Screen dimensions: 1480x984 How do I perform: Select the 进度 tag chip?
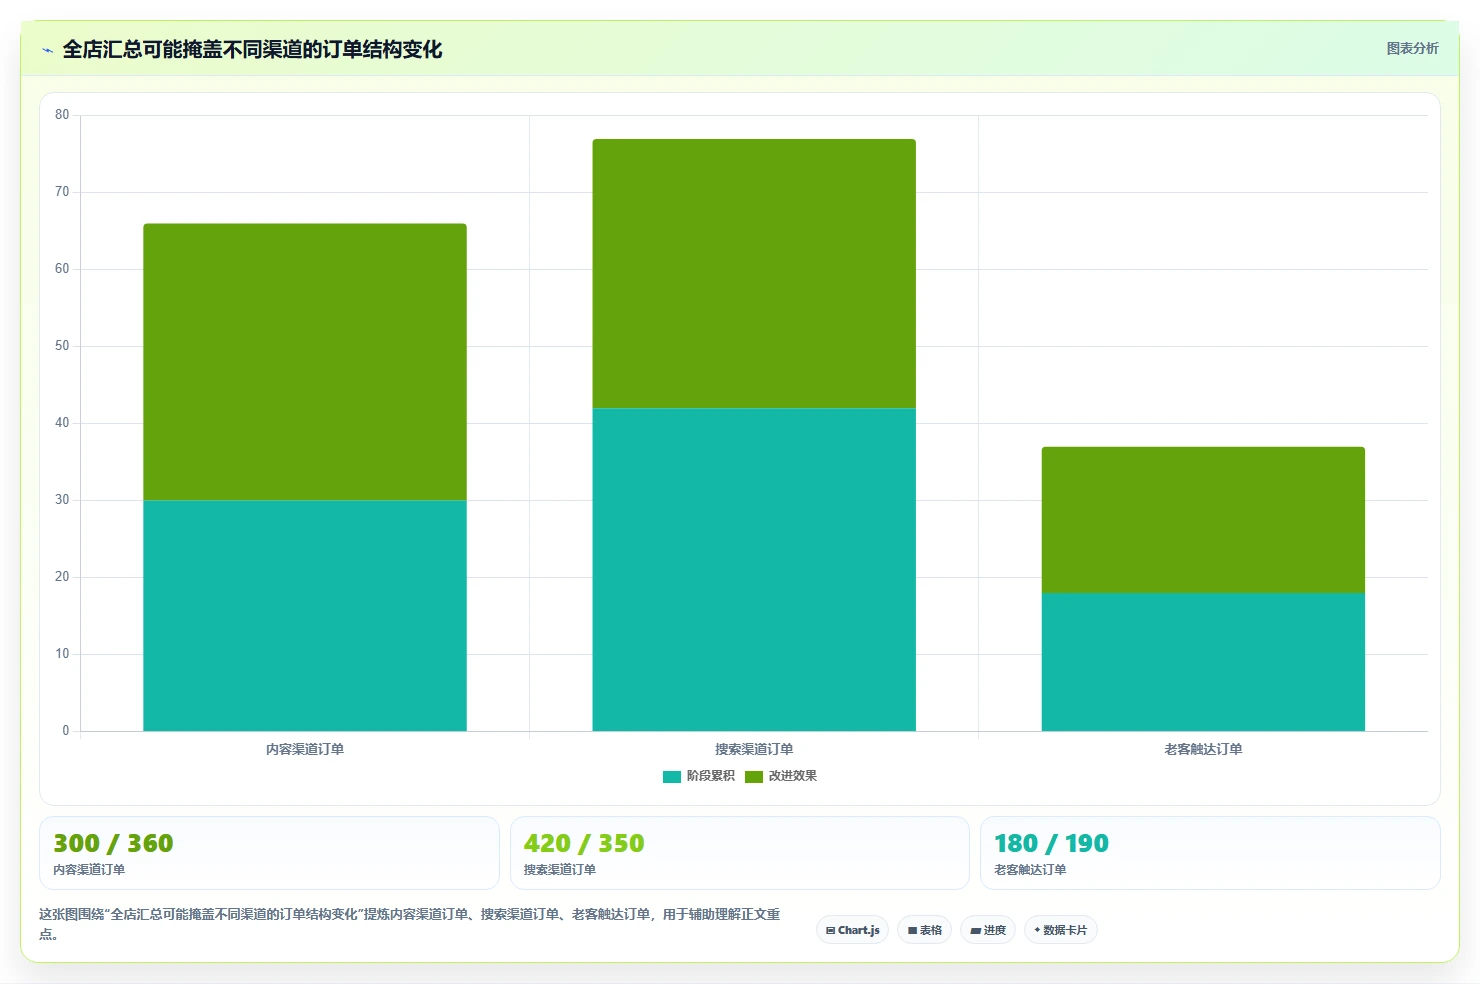pos(988,930)
